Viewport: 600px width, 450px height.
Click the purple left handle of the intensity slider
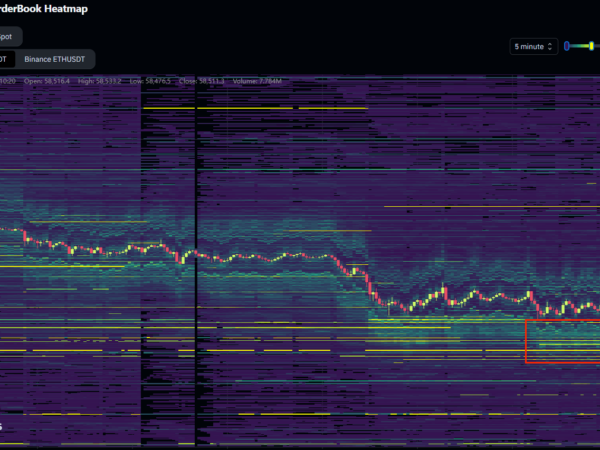(567, 46)
